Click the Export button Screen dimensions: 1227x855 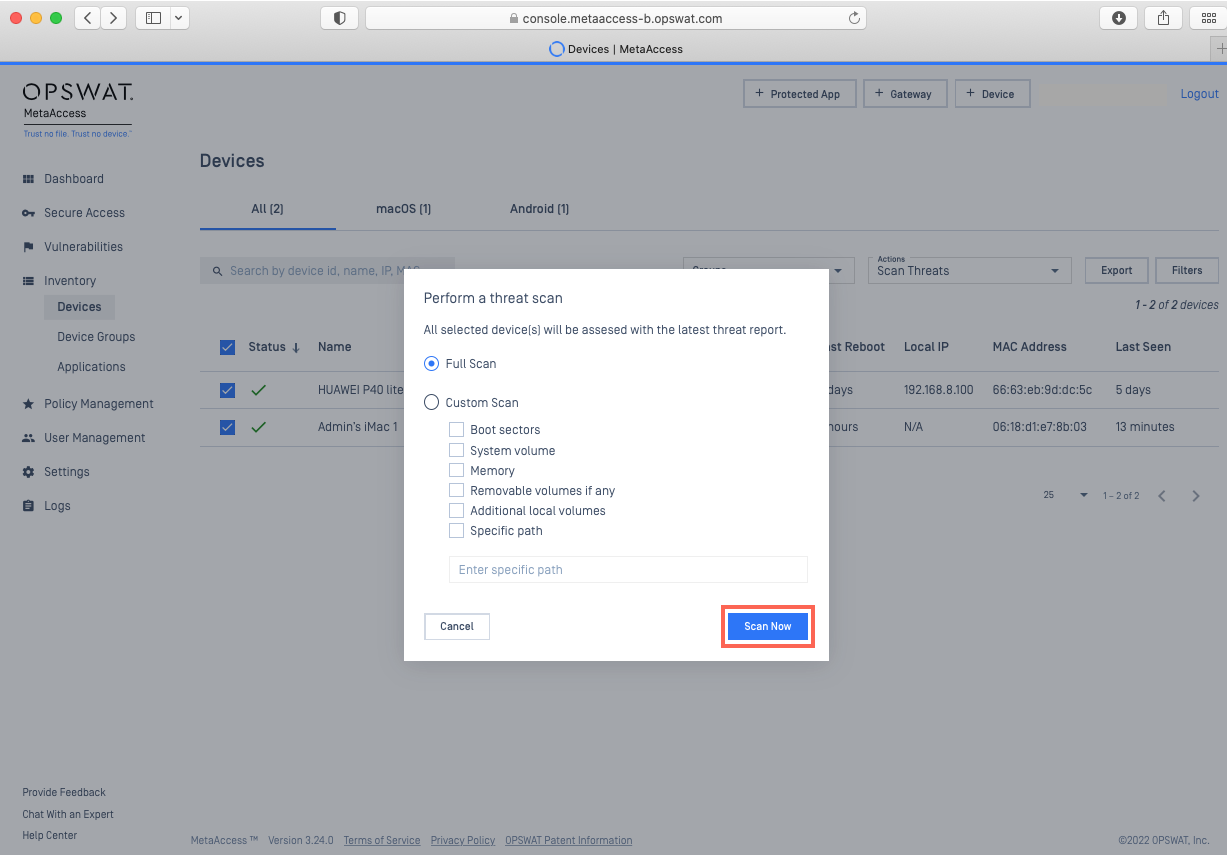[1117, 270]
